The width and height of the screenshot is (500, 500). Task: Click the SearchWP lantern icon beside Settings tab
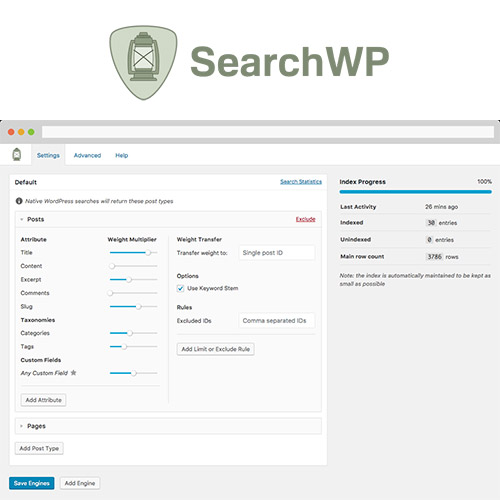[17, 154]
